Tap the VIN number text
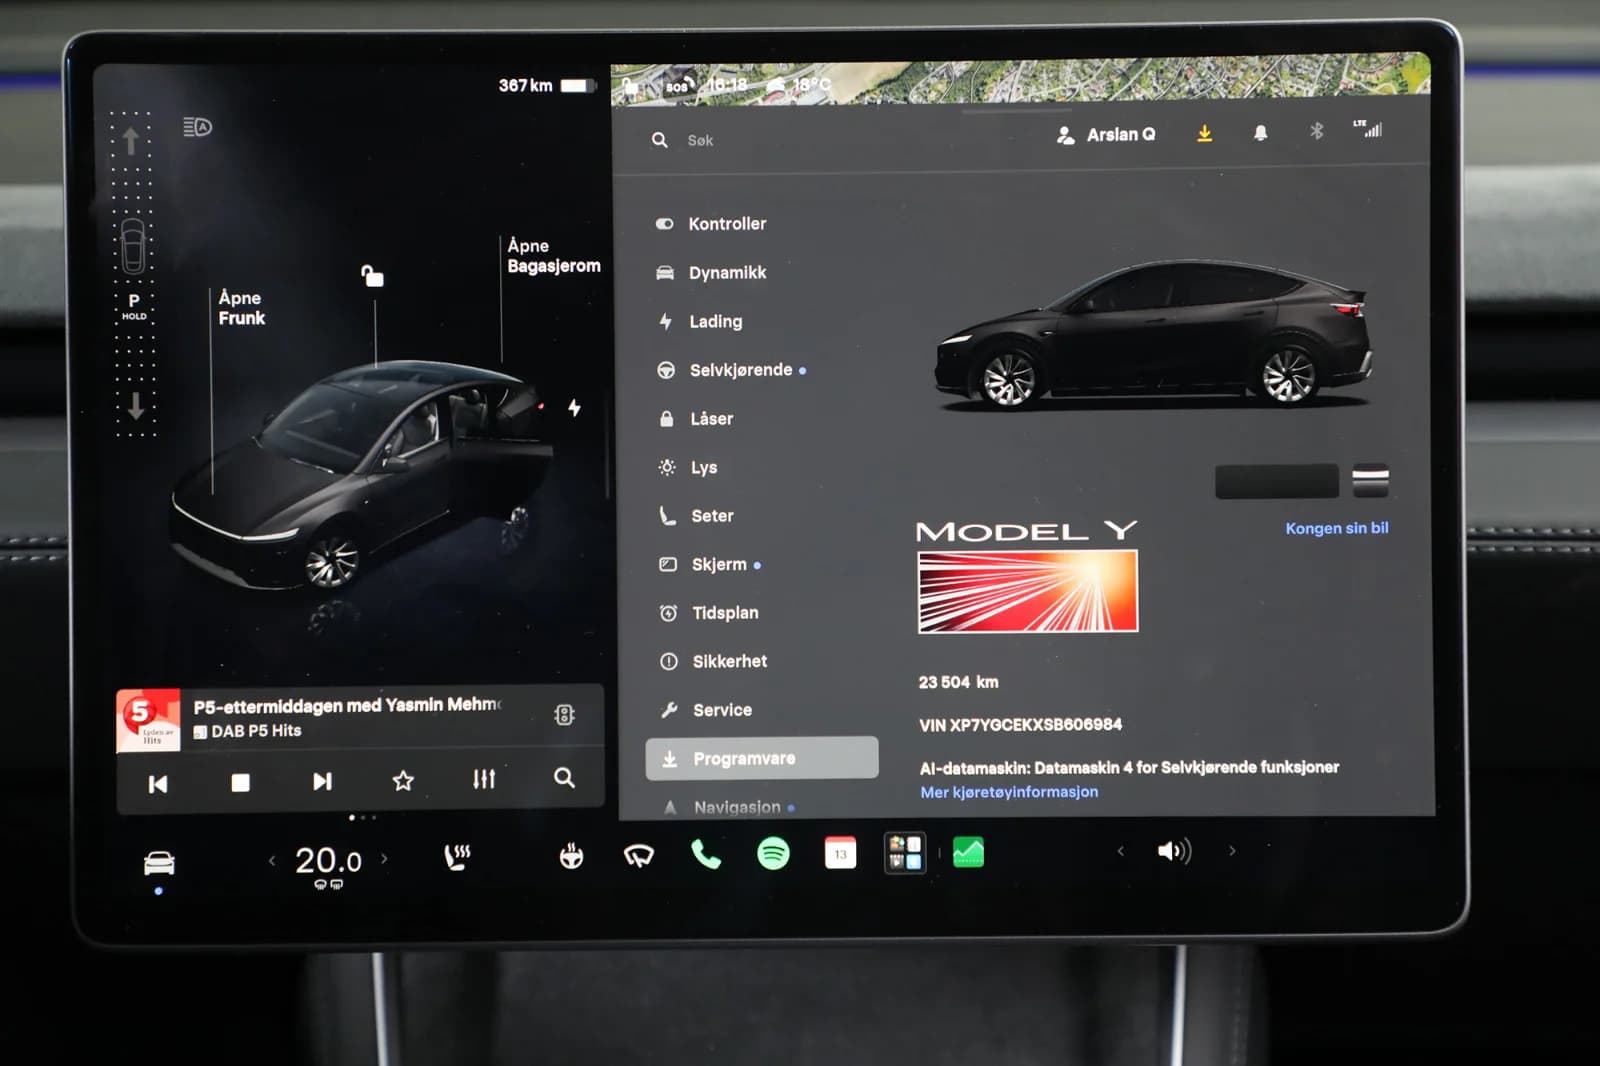1600x1066 pixels. click(1020, 725)
